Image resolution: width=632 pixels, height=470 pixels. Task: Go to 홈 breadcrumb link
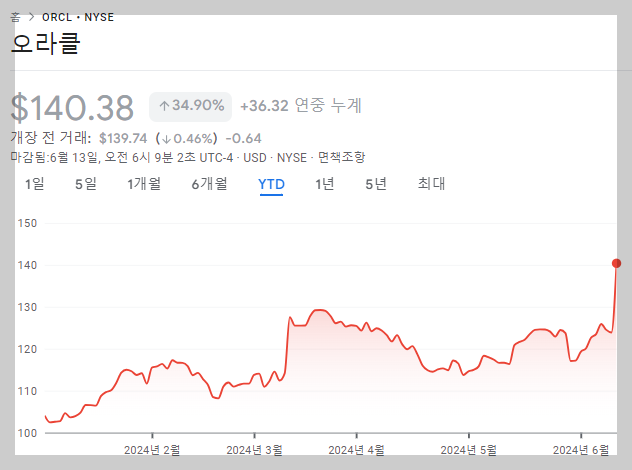click(x=15, y=17)
